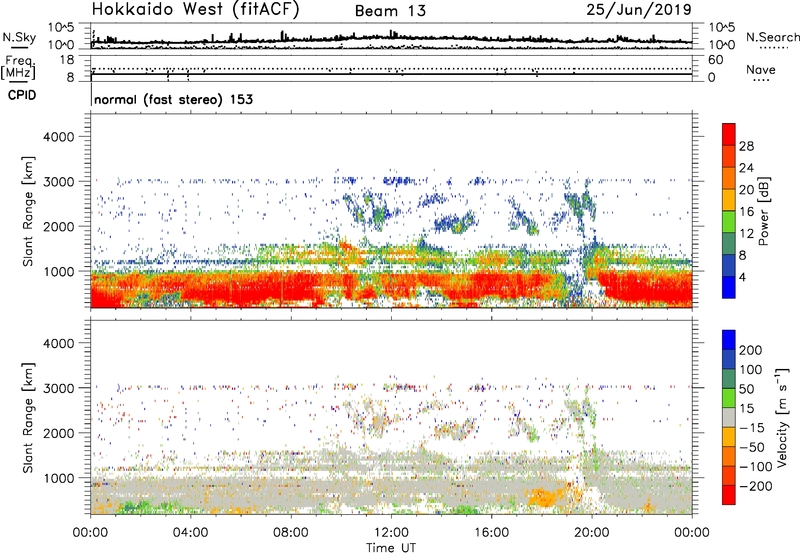Screen dimensions: 800x554
Task: Click '1000' on the Velocity panel range axis
Action: click(x=59, y=478)
